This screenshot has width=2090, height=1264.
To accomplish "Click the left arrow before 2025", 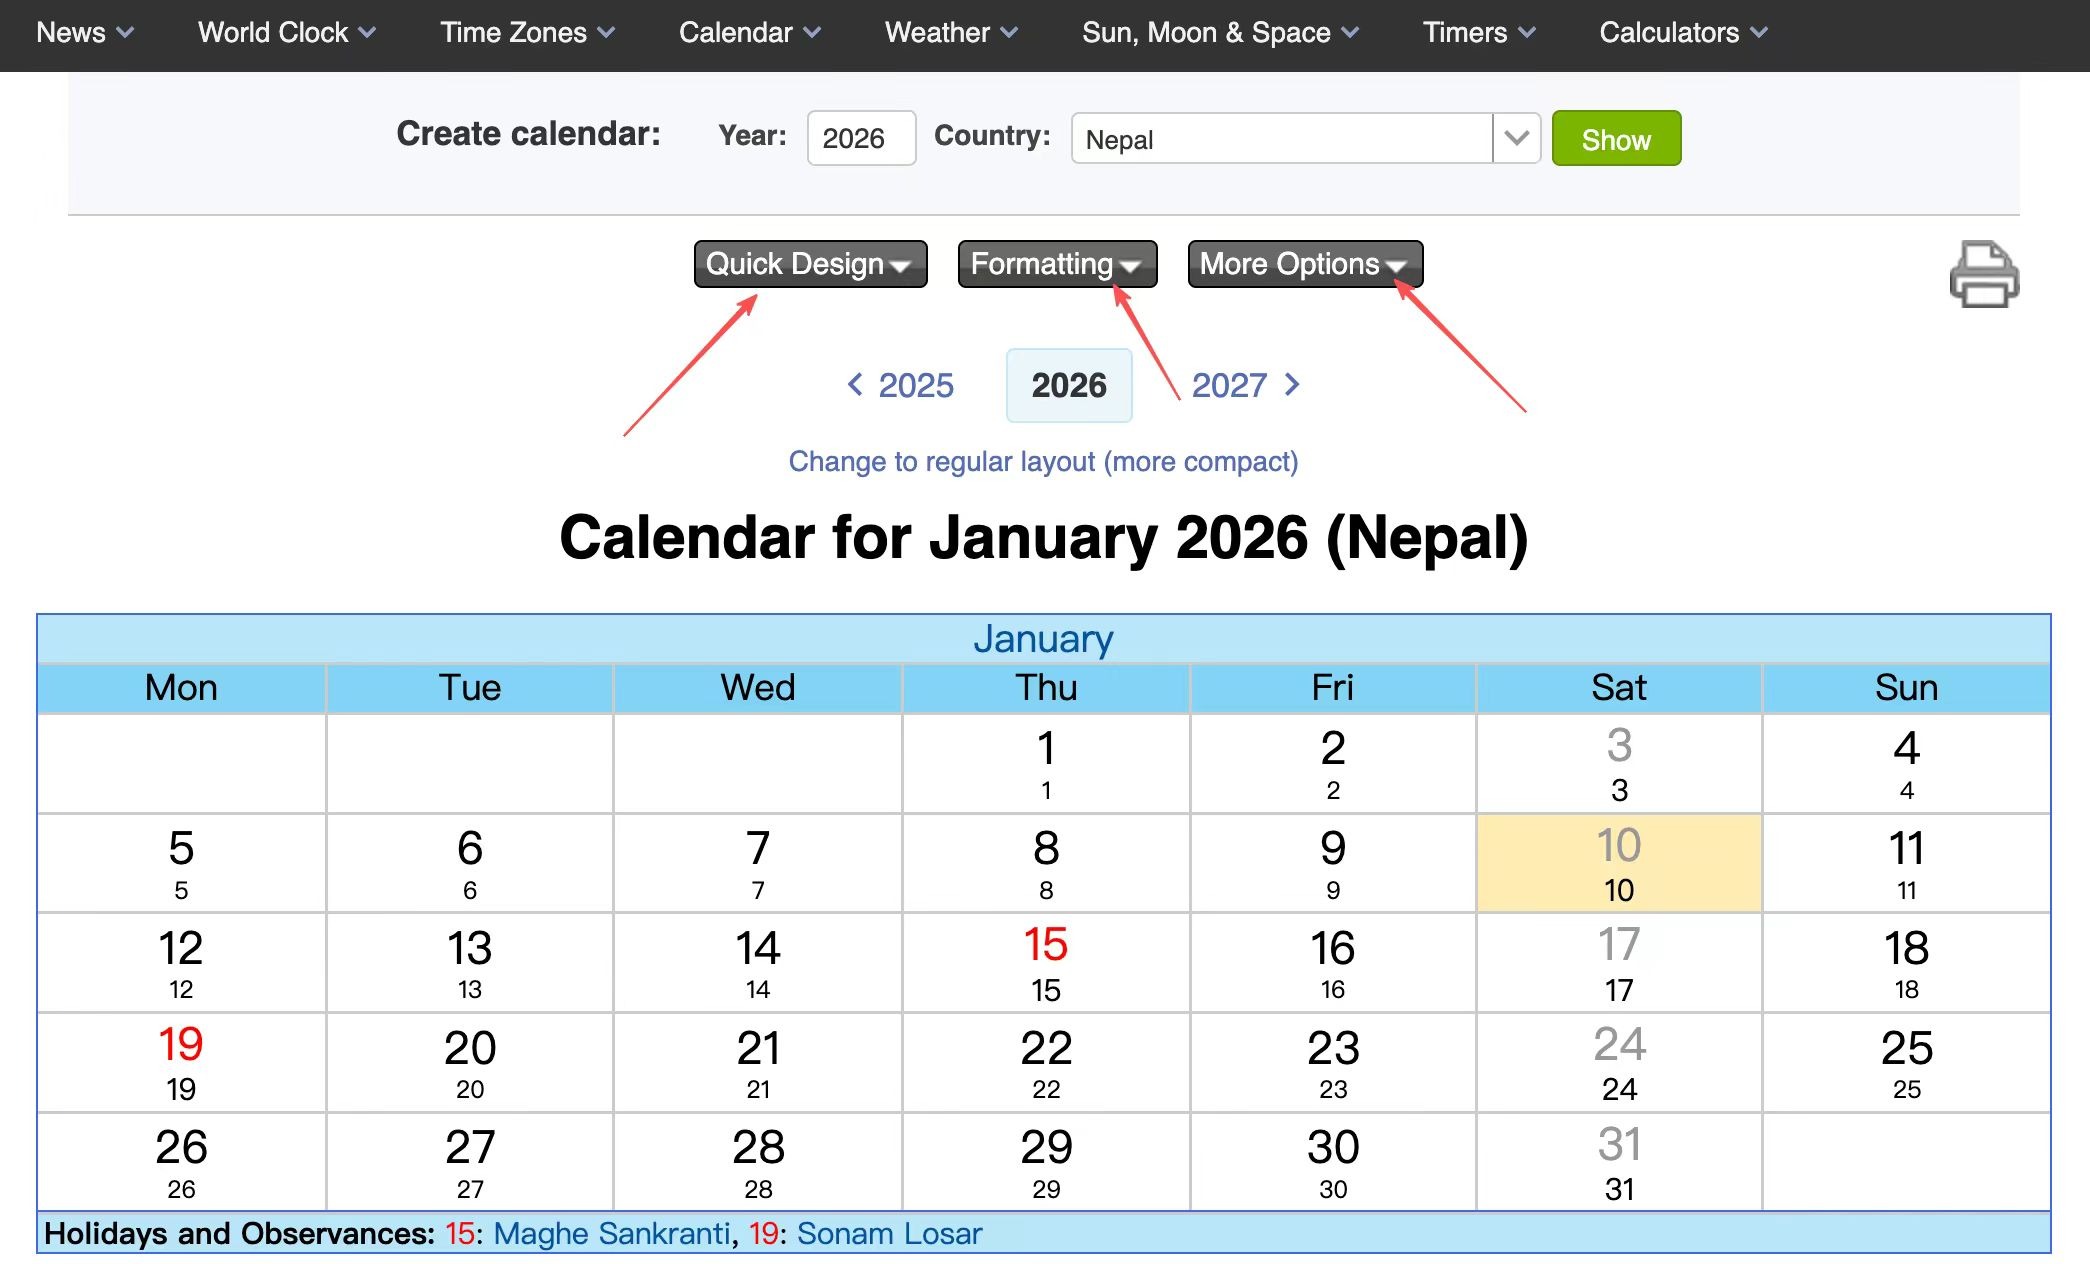I will coord(855,385).
